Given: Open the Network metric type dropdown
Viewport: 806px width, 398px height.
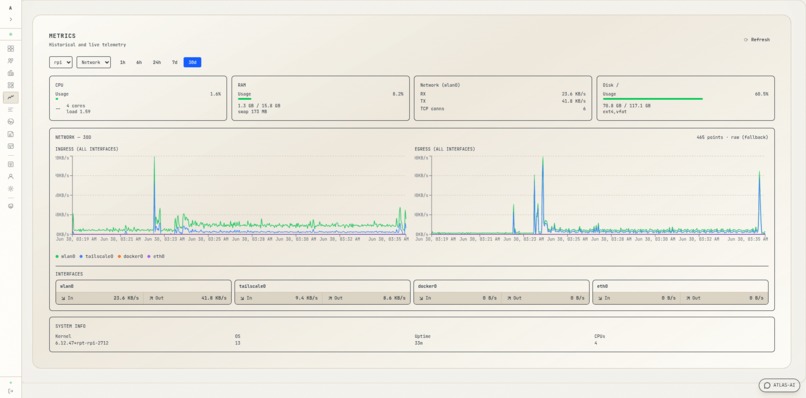Looking at the screenshot, I should pos(94,62).
